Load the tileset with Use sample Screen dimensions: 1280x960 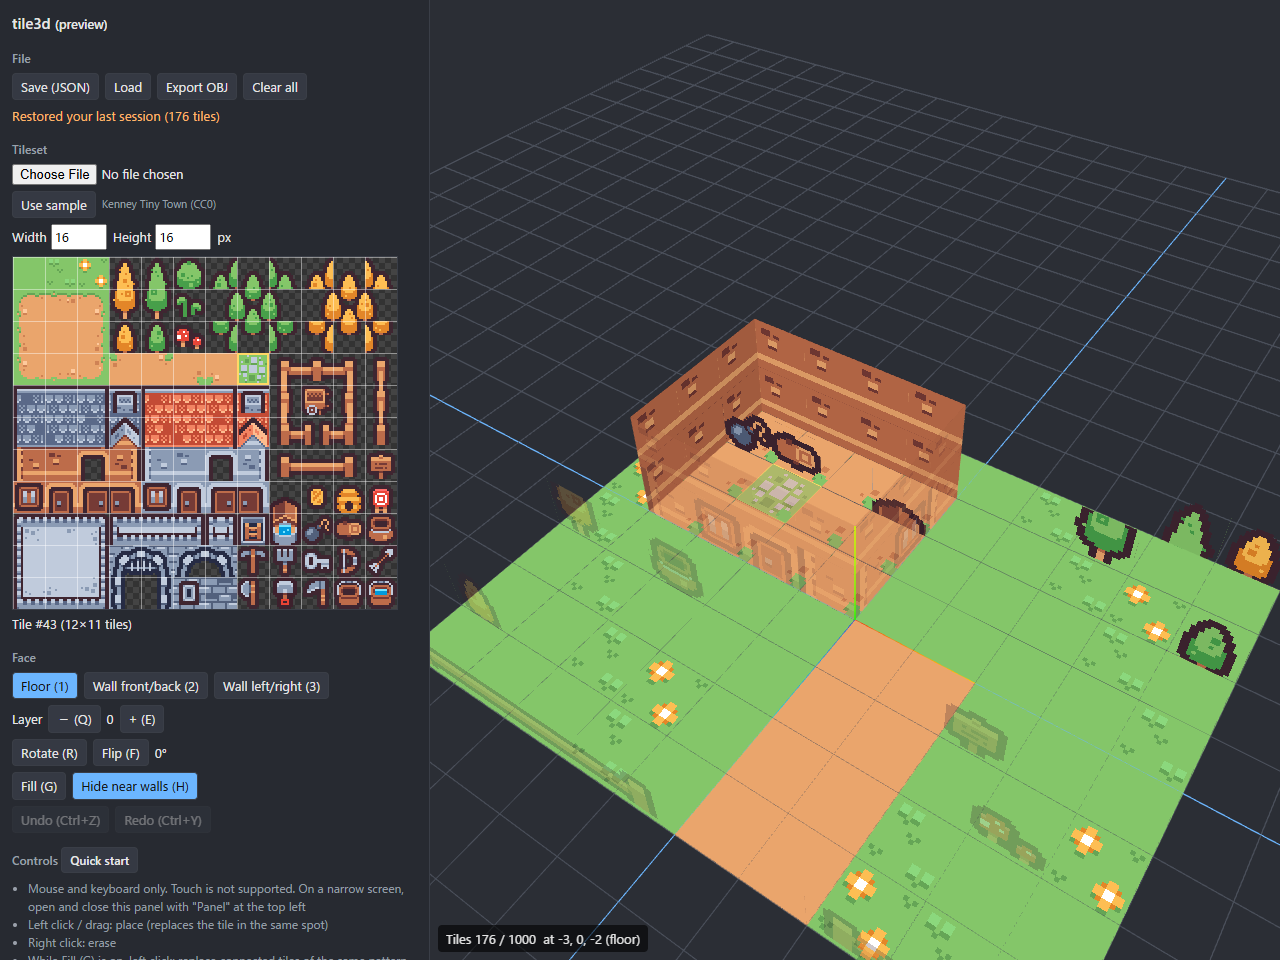pyautogui.click(x=54, y=205)
